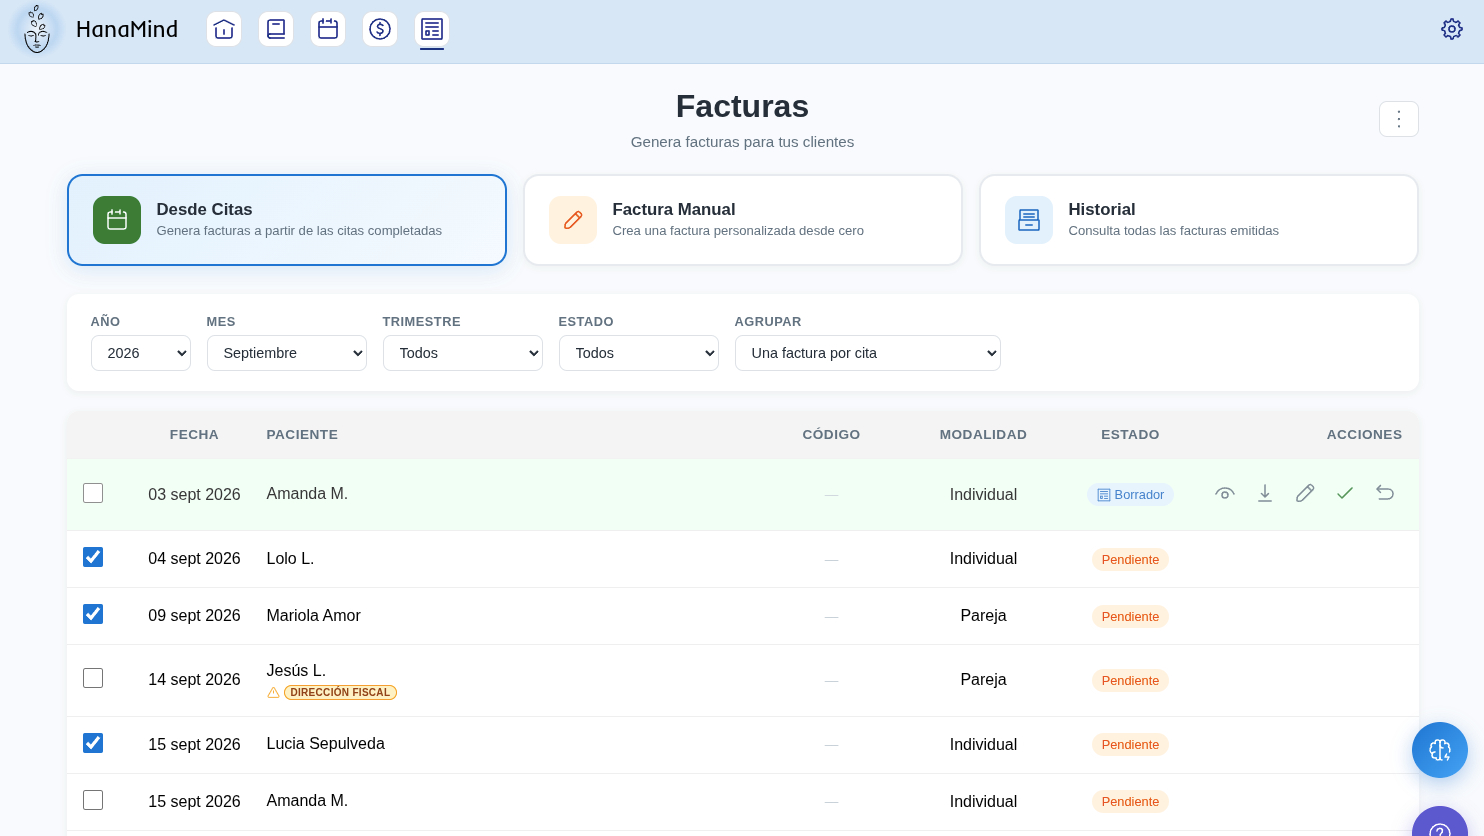This screenshot has height=836, width=1484.
Task: Check the box for 03 sept Amanda M.
Action: click(93, 493)
